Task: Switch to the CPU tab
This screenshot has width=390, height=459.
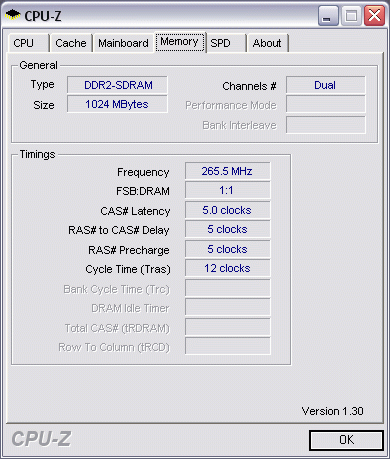Action: [29, 43]
